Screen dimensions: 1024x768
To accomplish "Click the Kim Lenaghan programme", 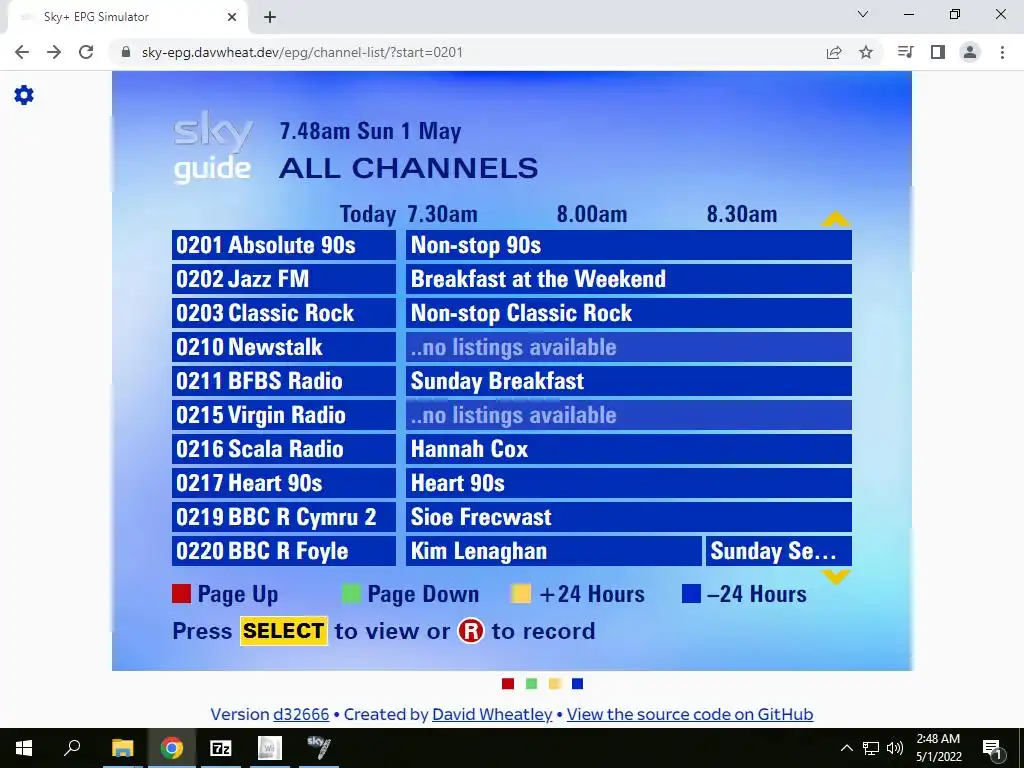I will click(x=554, y=551).
